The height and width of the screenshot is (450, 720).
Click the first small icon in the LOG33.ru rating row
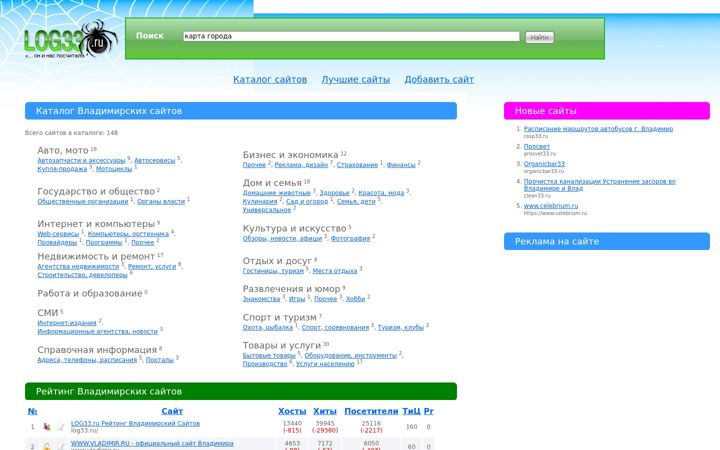47,427
